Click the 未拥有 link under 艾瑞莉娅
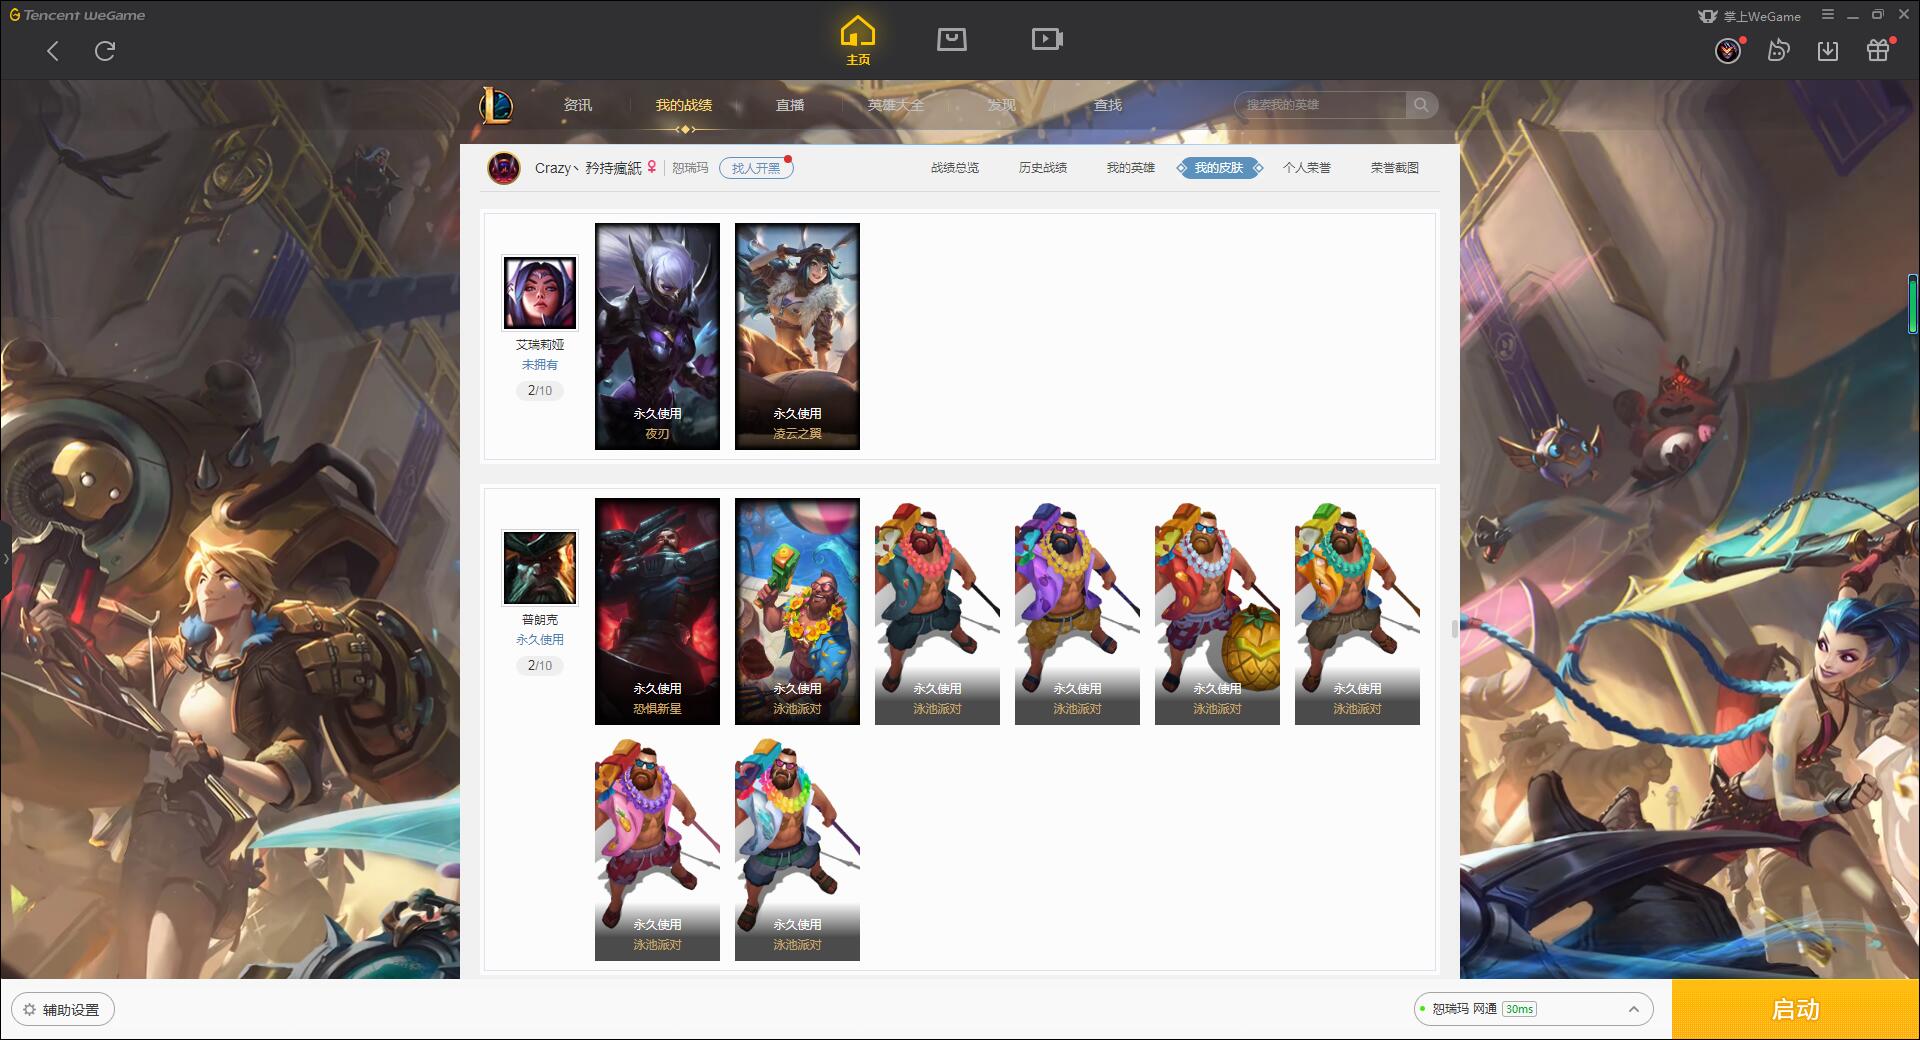The image size is (1920, 1040). (540, 365)
